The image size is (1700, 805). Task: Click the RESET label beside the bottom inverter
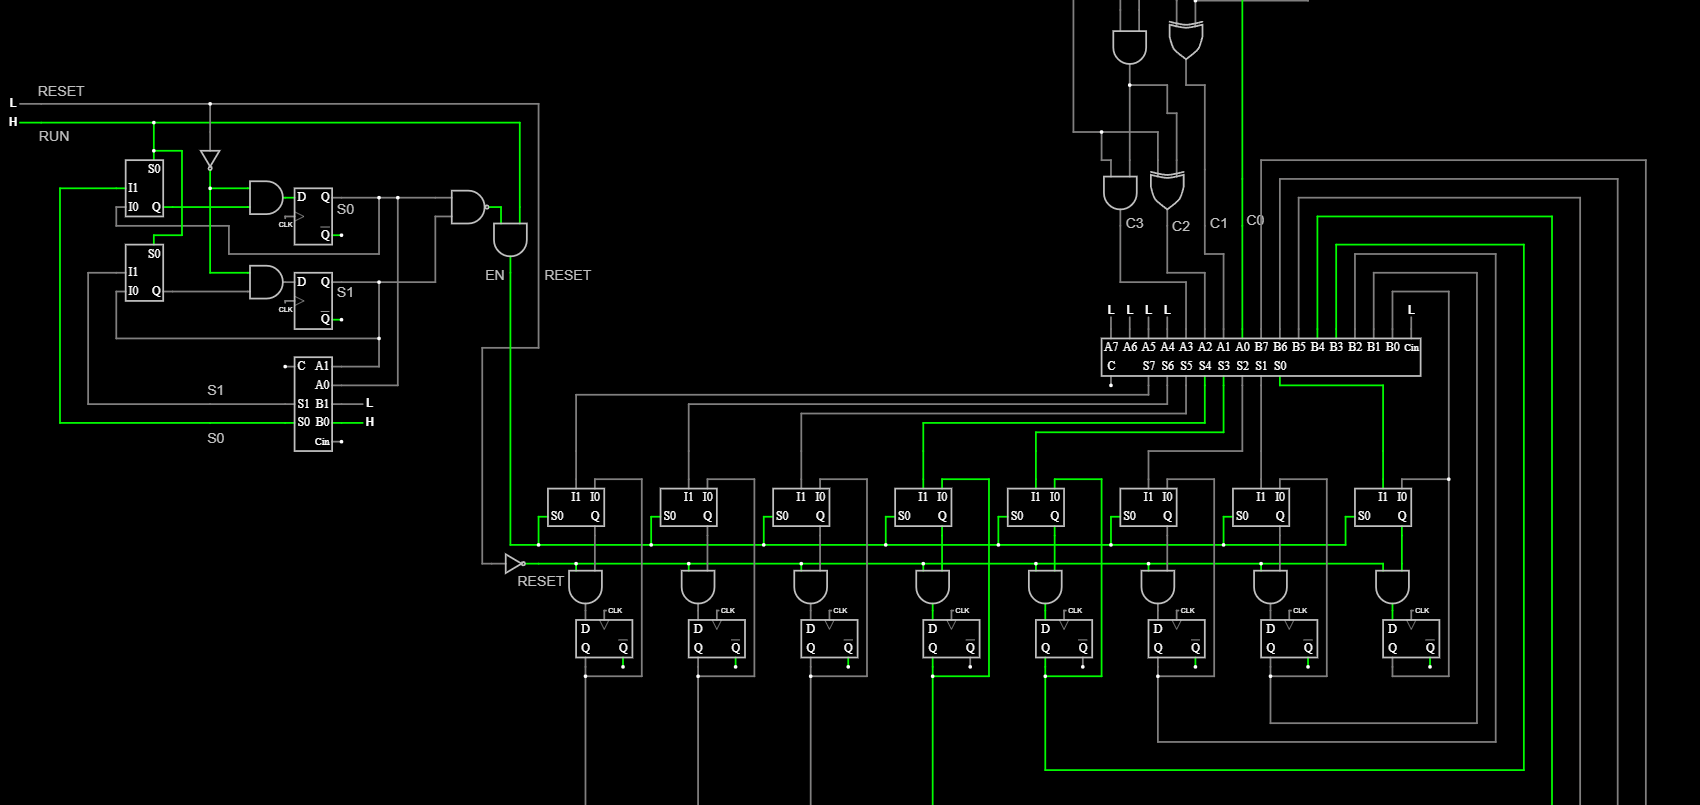click(541, 581)
